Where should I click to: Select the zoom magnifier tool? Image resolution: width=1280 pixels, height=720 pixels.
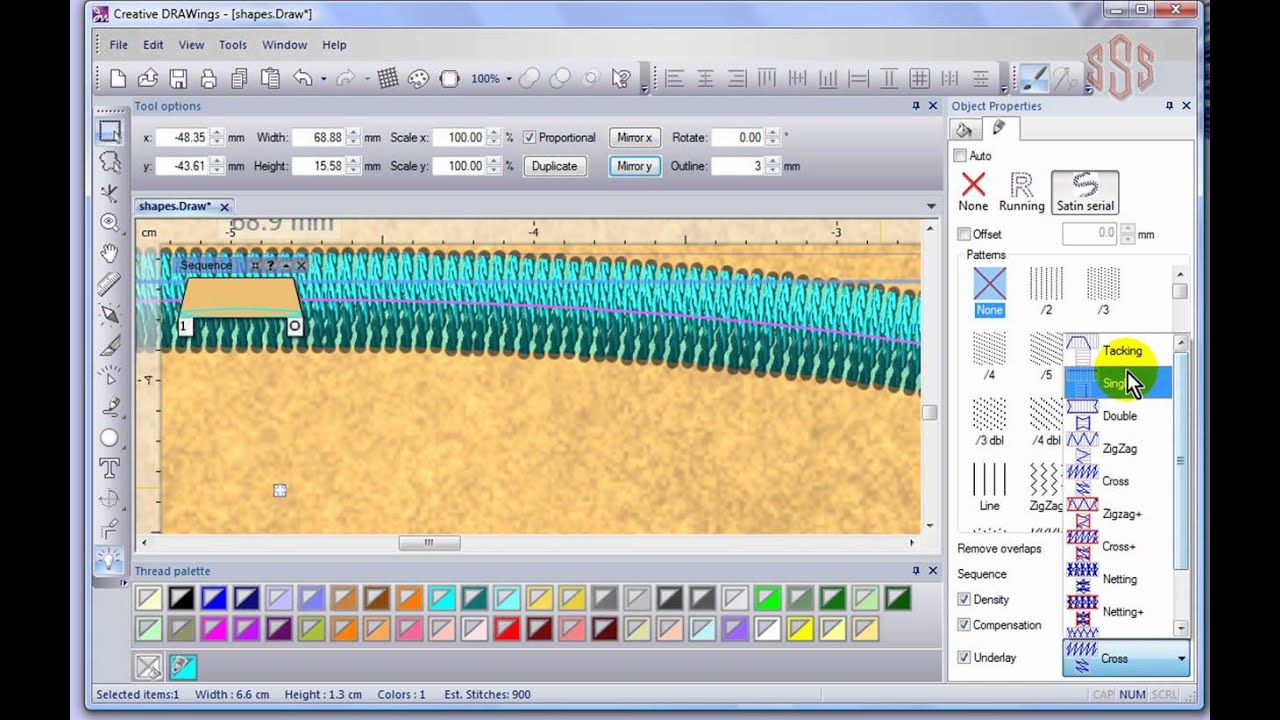[110, 222]
